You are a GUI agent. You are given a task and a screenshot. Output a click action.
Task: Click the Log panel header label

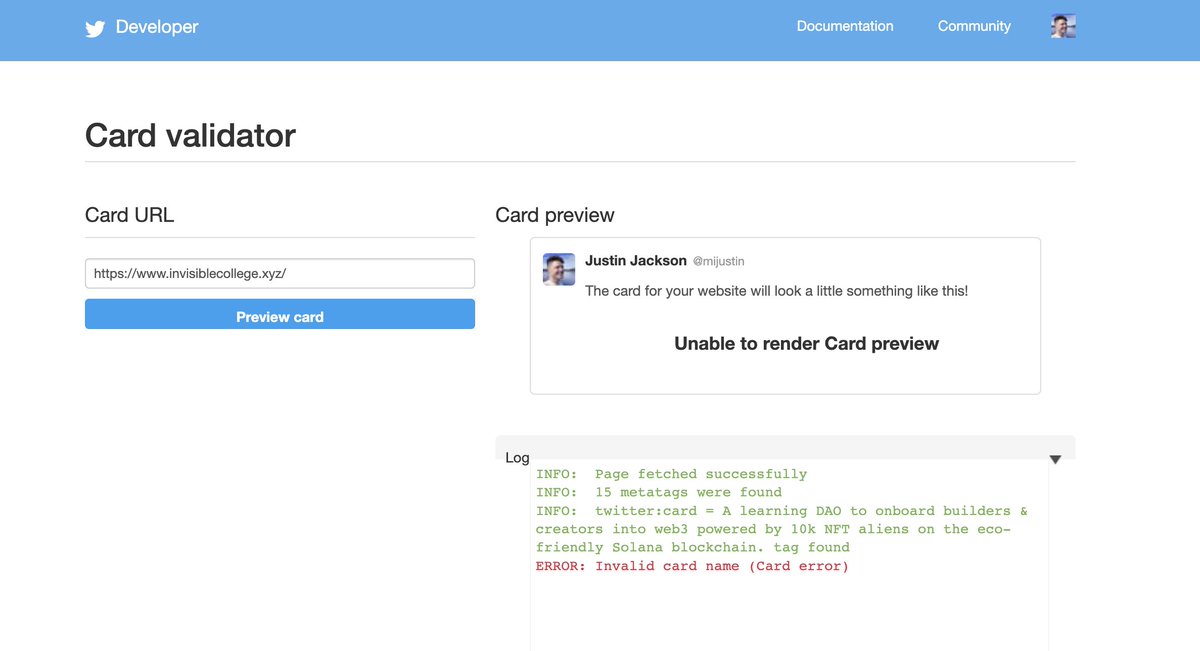517,457
